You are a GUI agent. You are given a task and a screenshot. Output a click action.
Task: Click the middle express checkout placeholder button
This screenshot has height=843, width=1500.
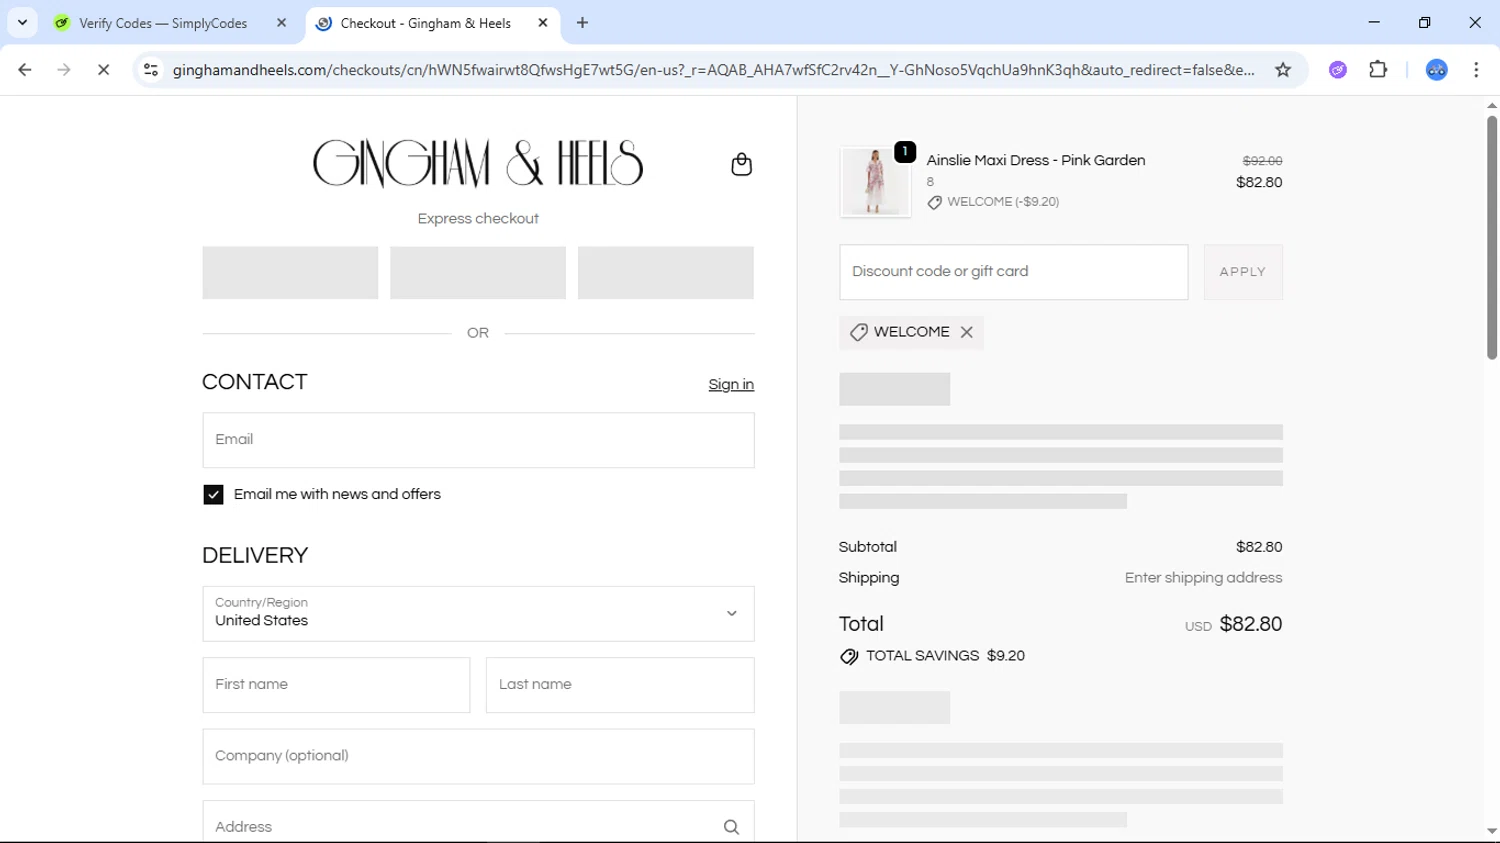pos(478,273)
